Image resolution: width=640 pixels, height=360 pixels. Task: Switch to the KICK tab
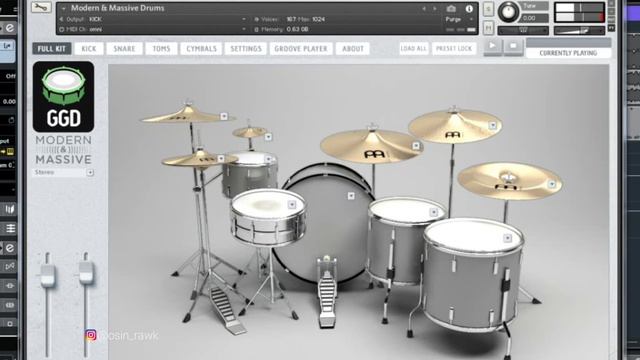pyautogui.click(x=89, y=49)
